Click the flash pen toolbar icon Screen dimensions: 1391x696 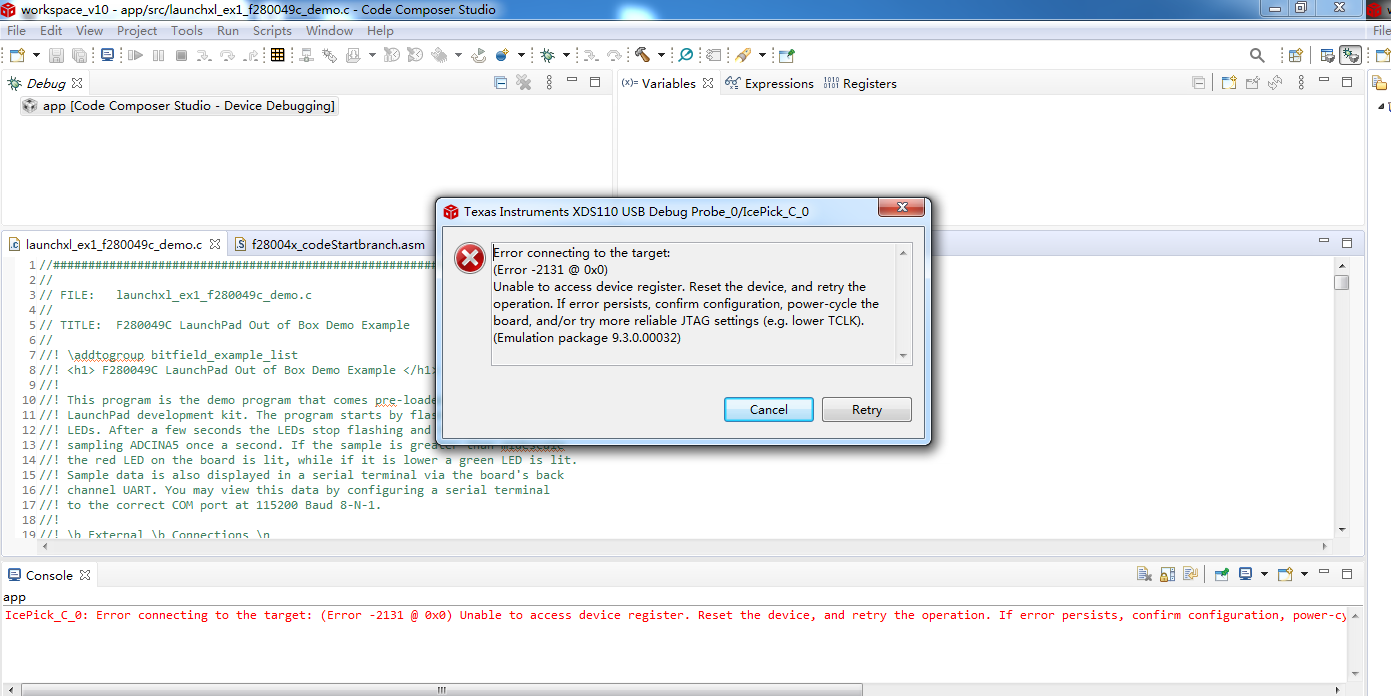click(743, 55)
